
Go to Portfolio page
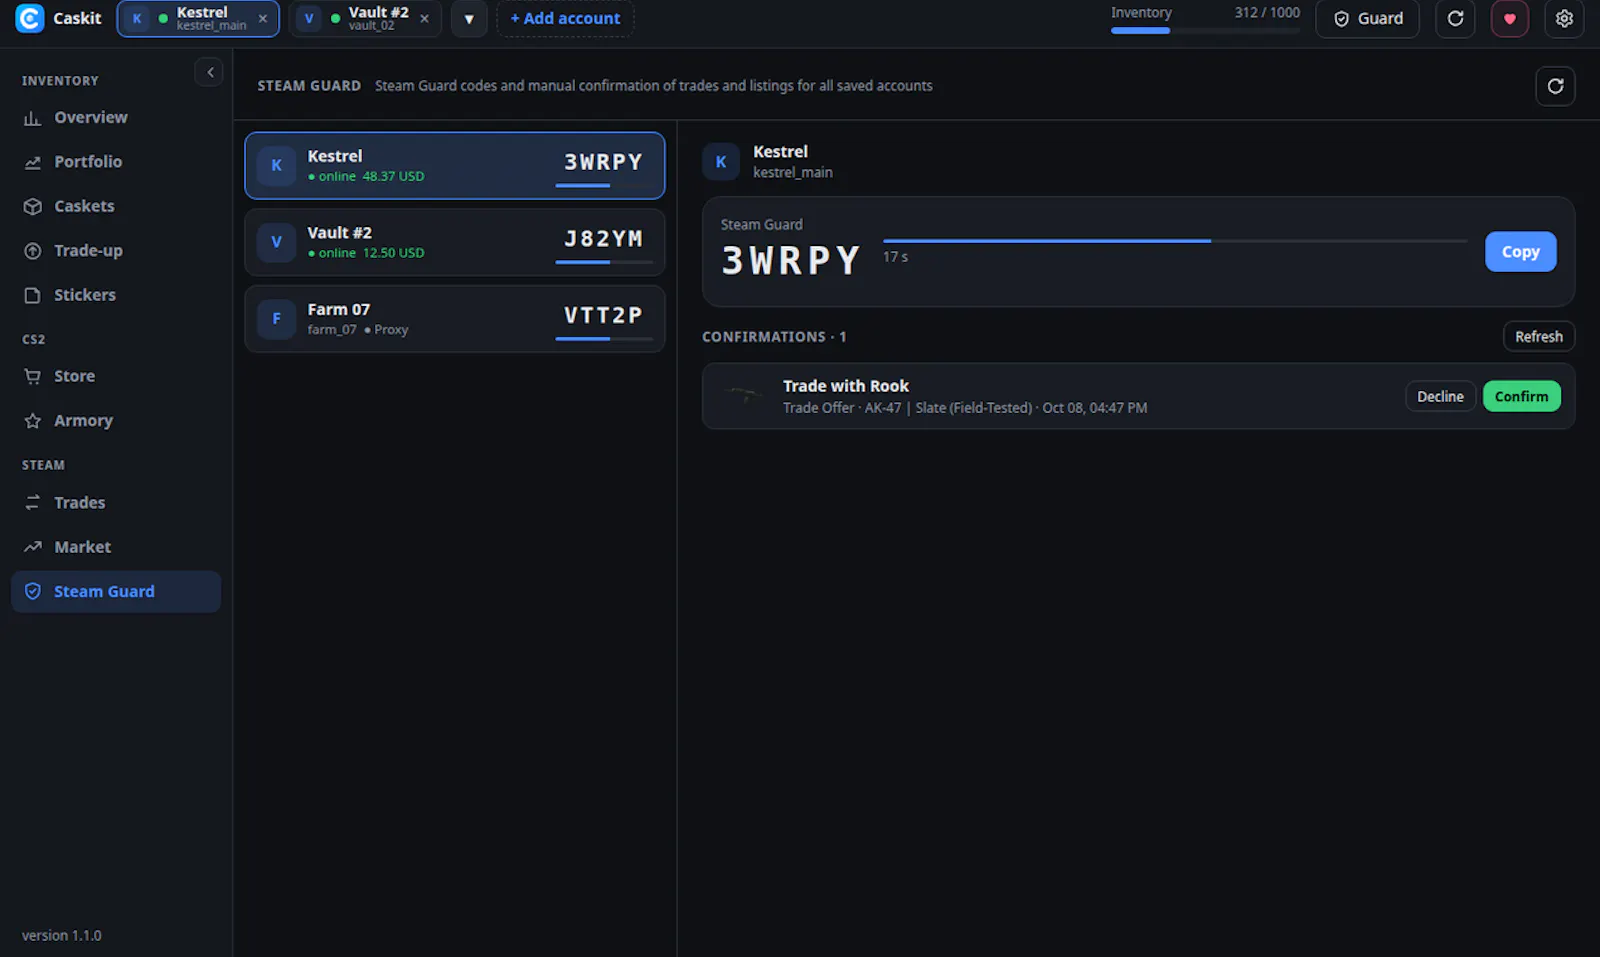point(116,162)
